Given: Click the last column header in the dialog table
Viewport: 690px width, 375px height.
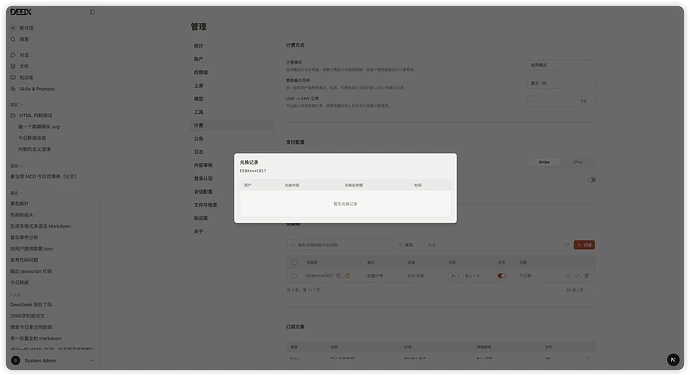Looking at the screenshot, I should (418, 185).
